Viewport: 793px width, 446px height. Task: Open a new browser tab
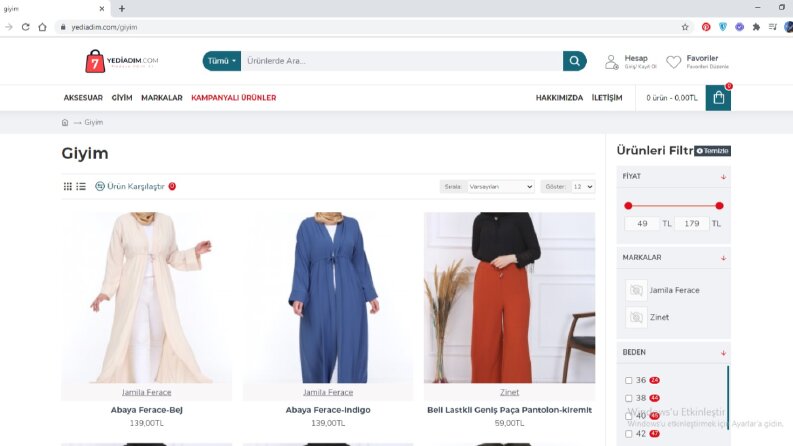point(121,9)
